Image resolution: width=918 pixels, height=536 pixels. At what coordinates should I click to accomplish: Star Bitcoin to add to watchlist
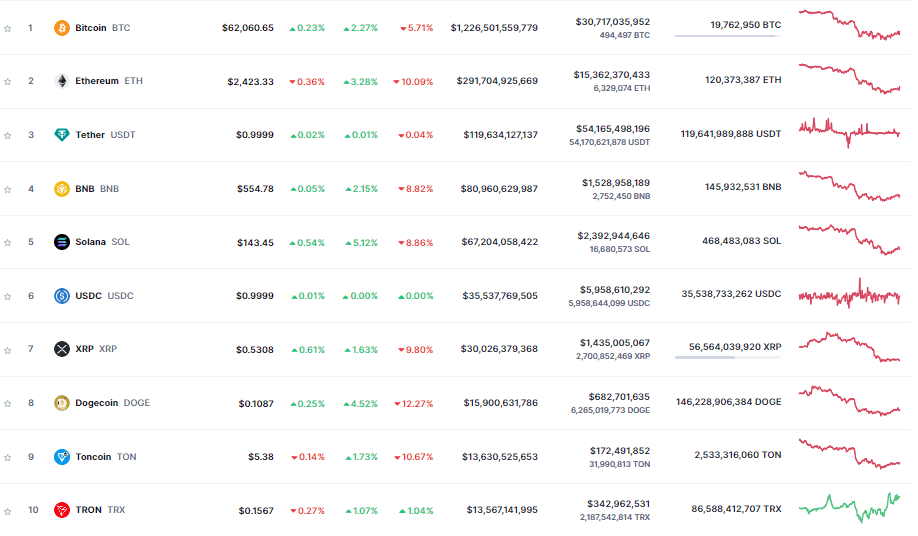(x=8, y=28)
